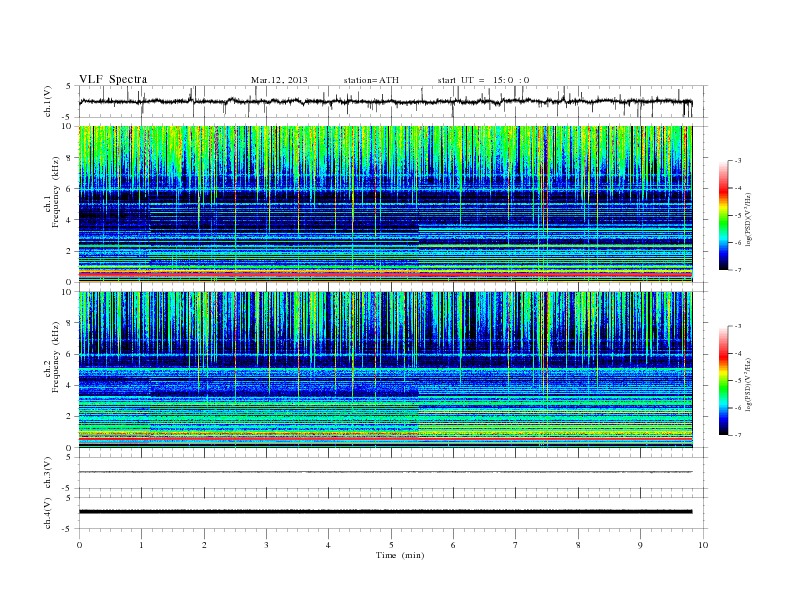792x612 pixels.
Task: Click the ch.3 flat waveform trace
Action: coord(385,472)
